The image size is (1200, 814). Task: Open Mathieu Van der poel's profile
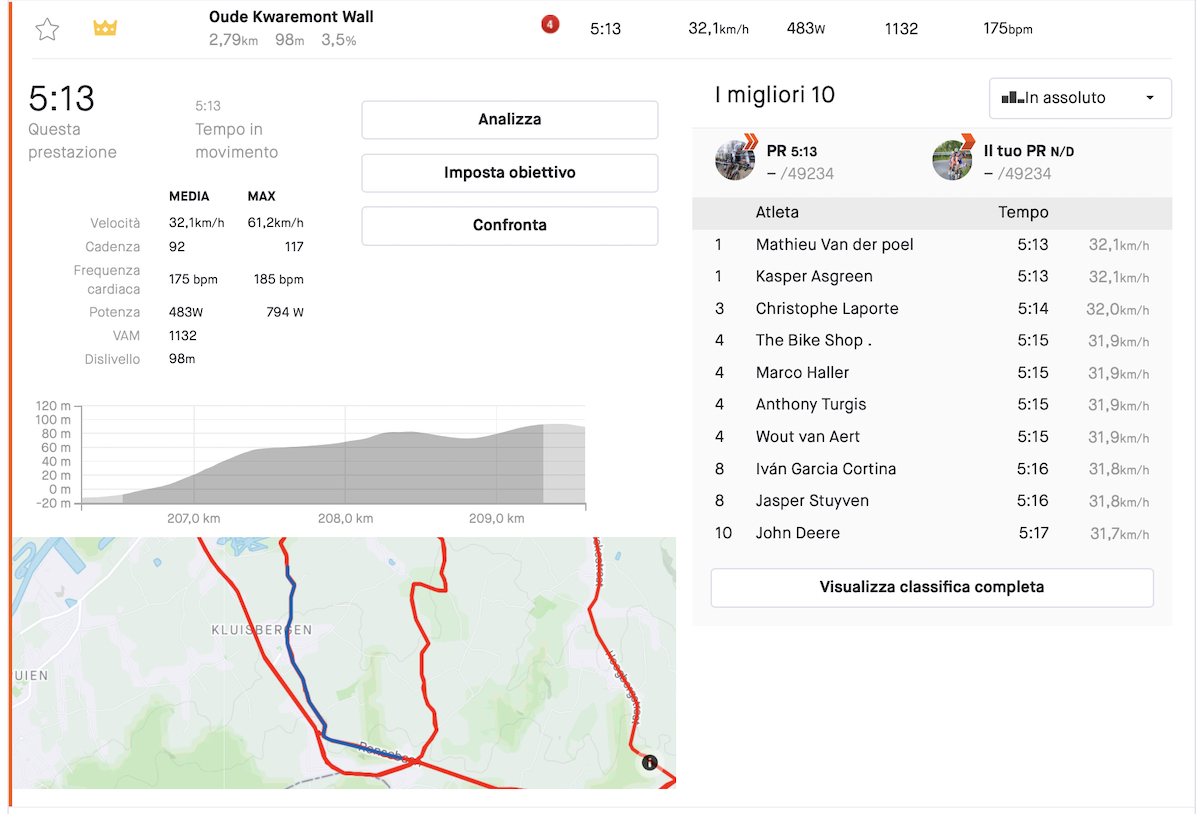pyautogui.click(x=834, y=245)
